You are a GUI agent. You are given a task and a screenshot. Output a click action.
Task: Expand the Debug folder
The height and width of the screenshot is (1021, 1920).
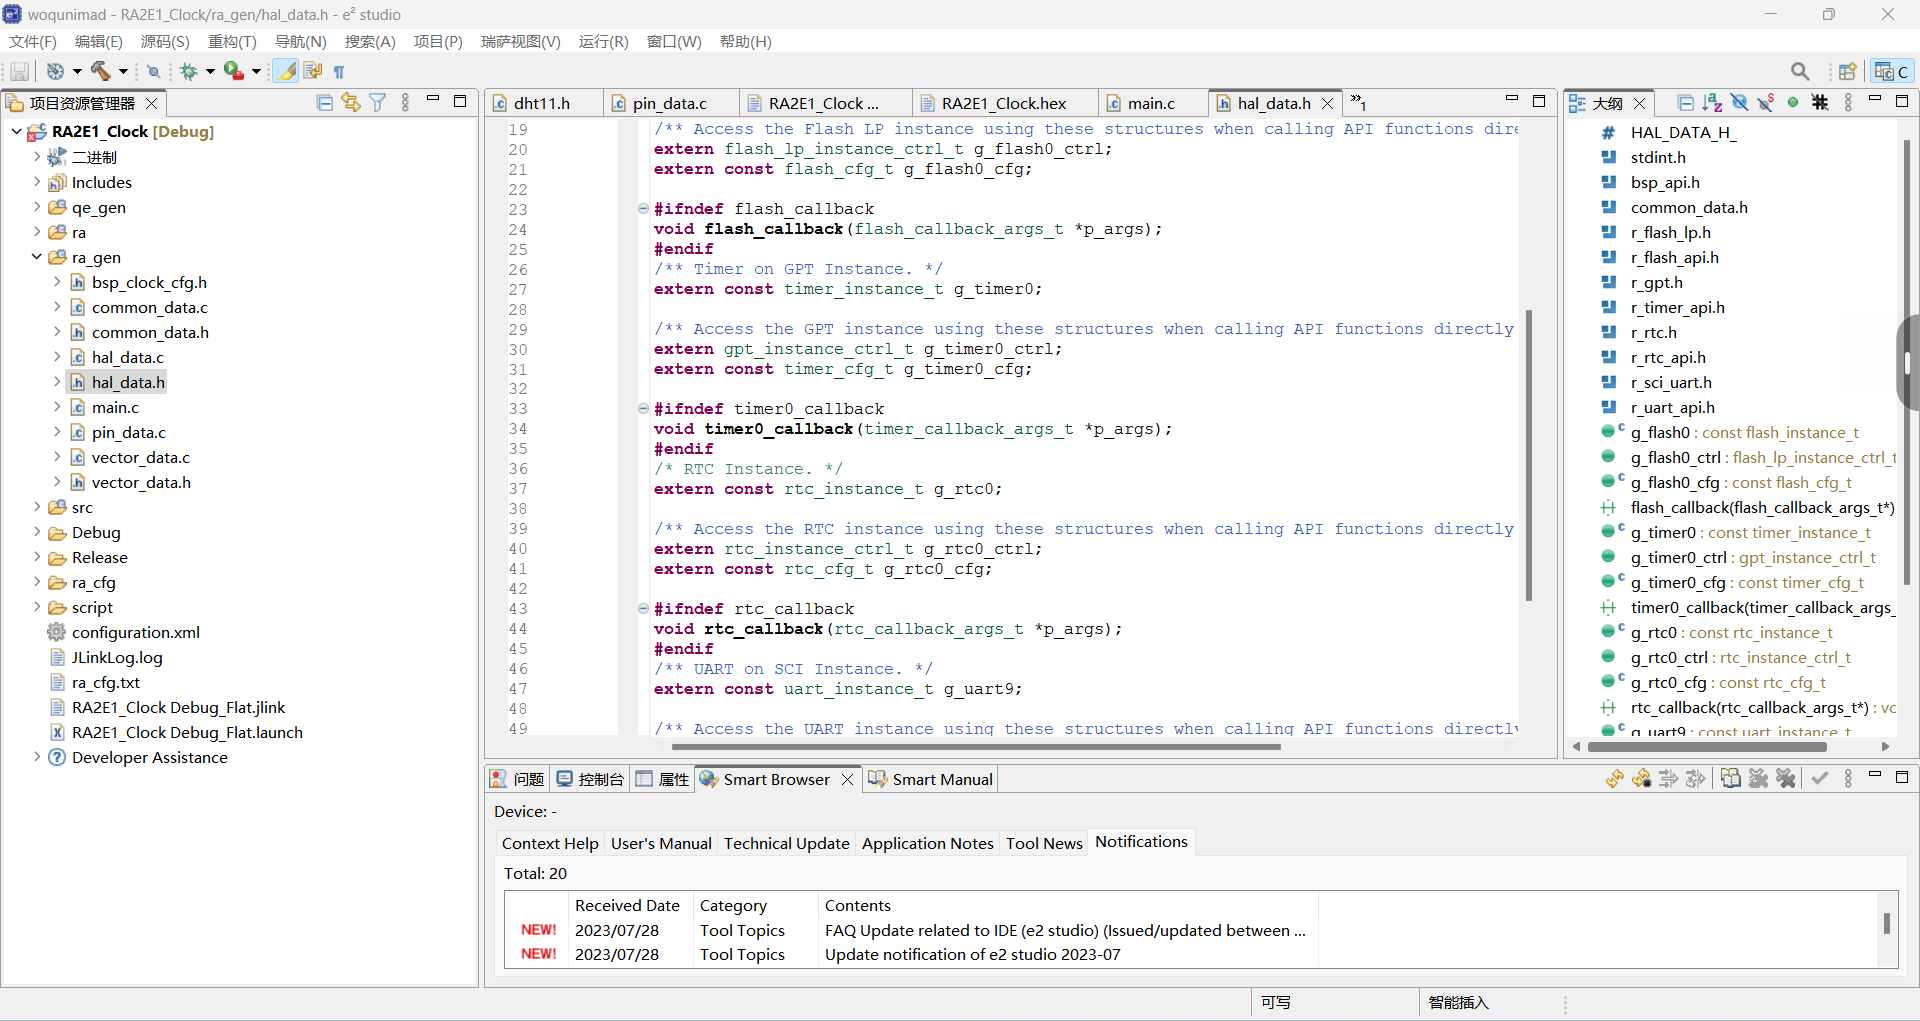[37, 532]
